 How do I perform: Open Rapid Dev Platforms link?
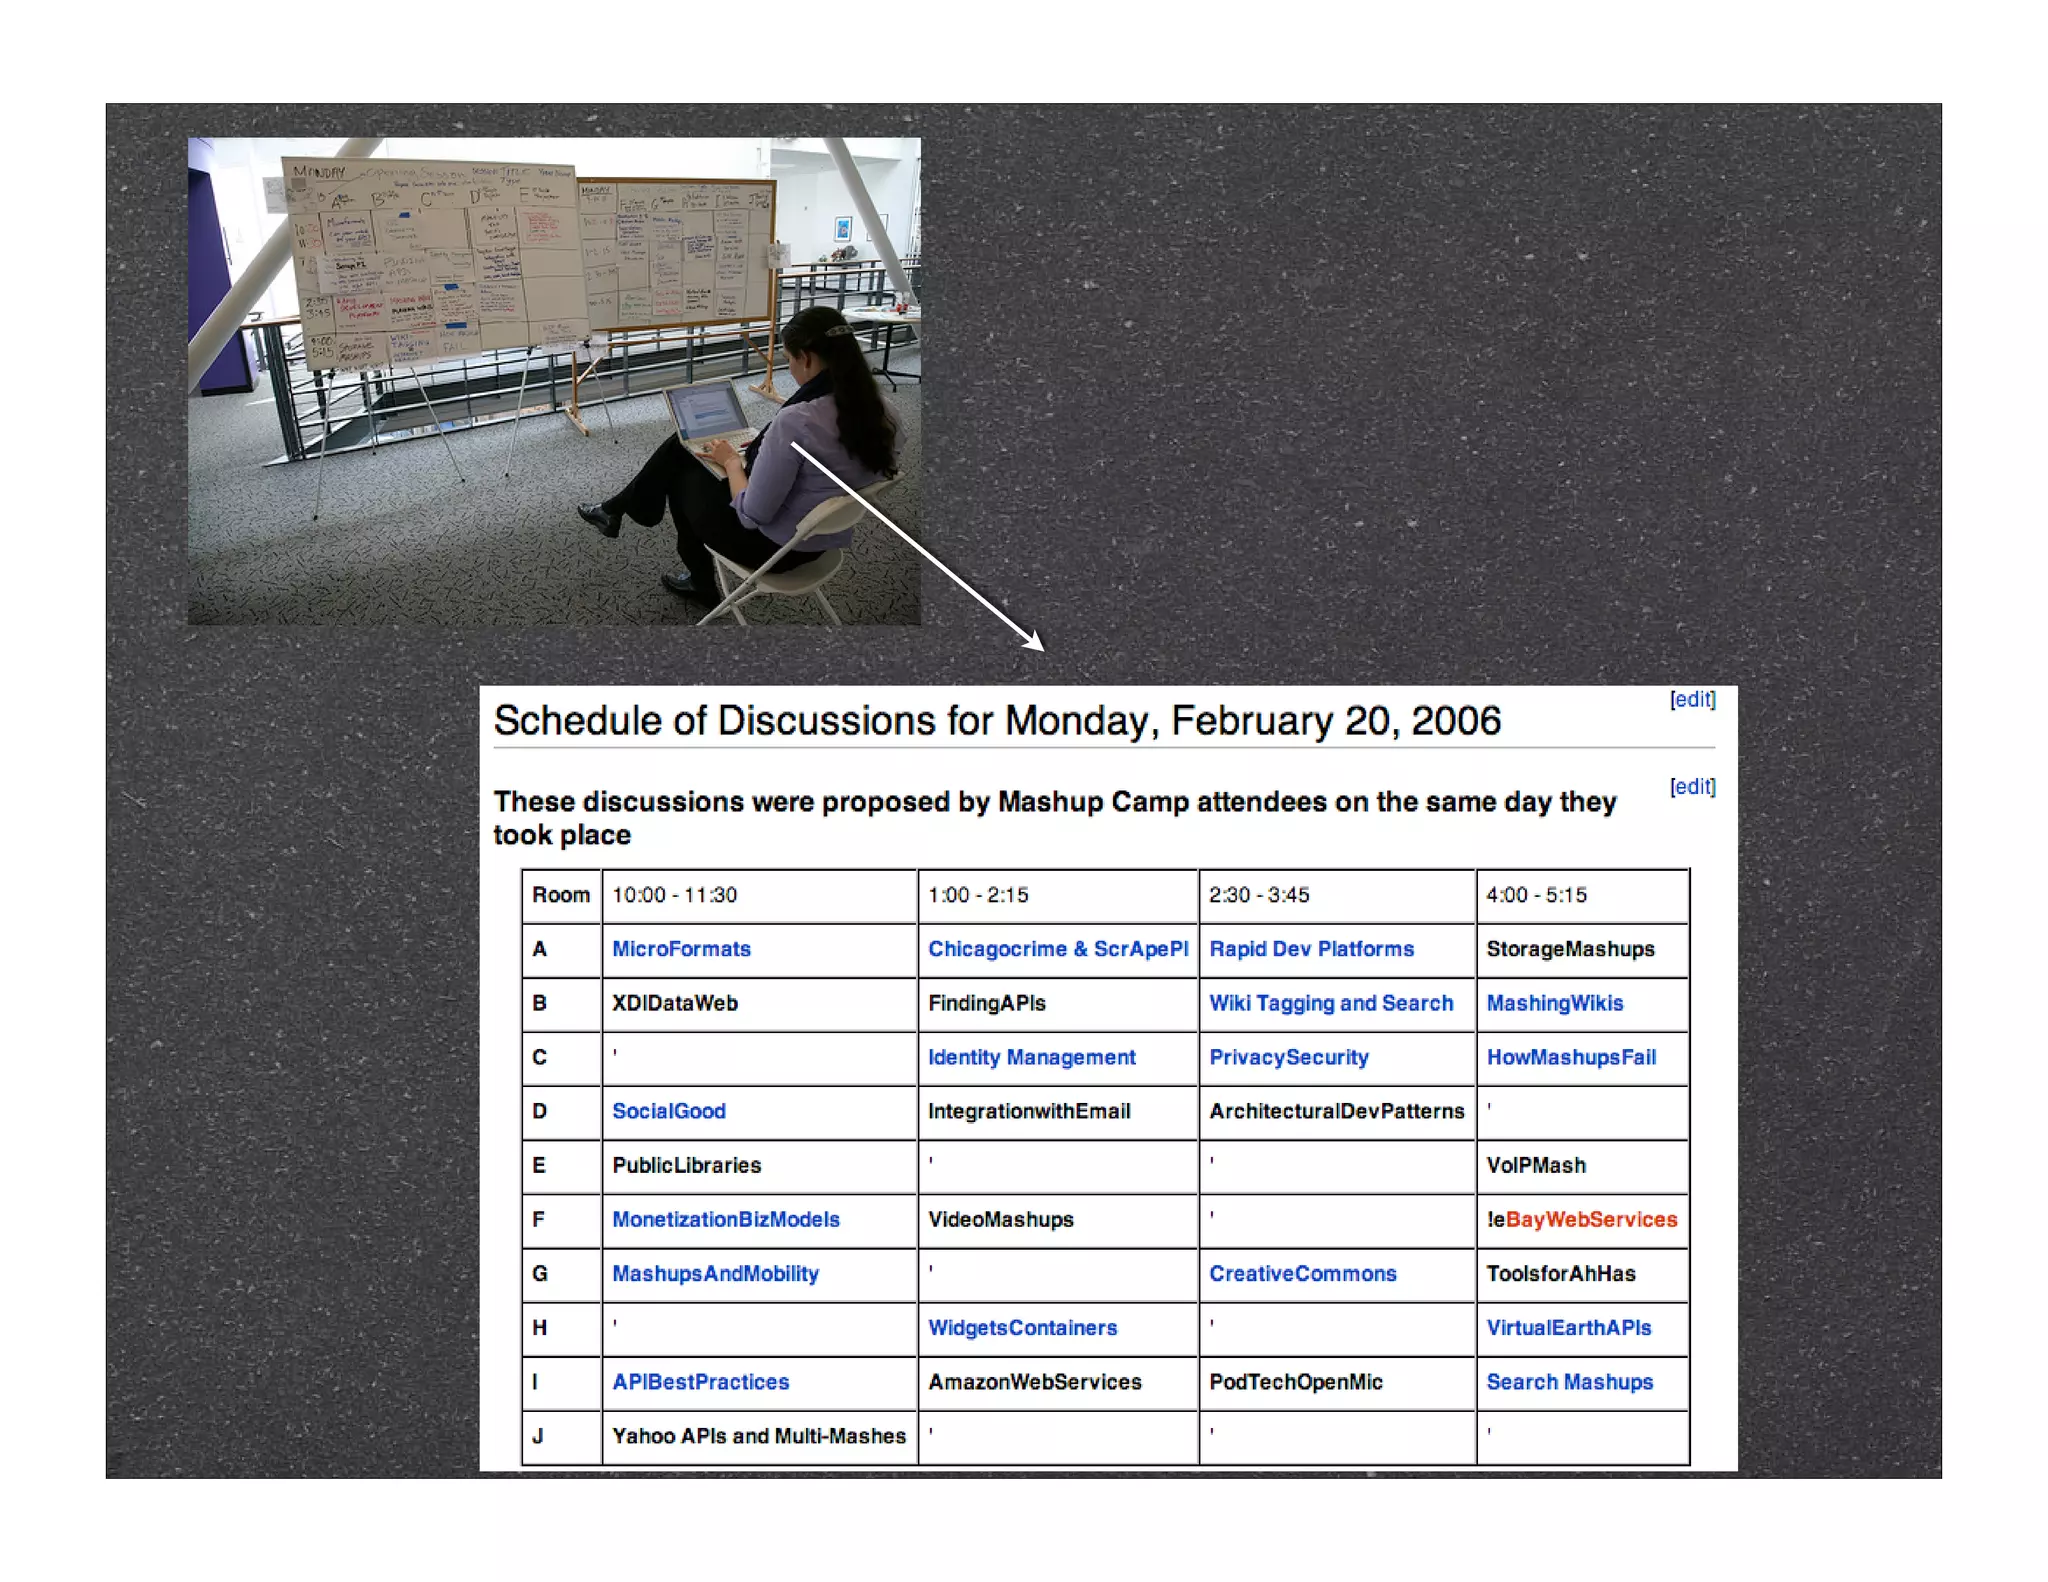pyautogui.click(x=1311, y=949)
